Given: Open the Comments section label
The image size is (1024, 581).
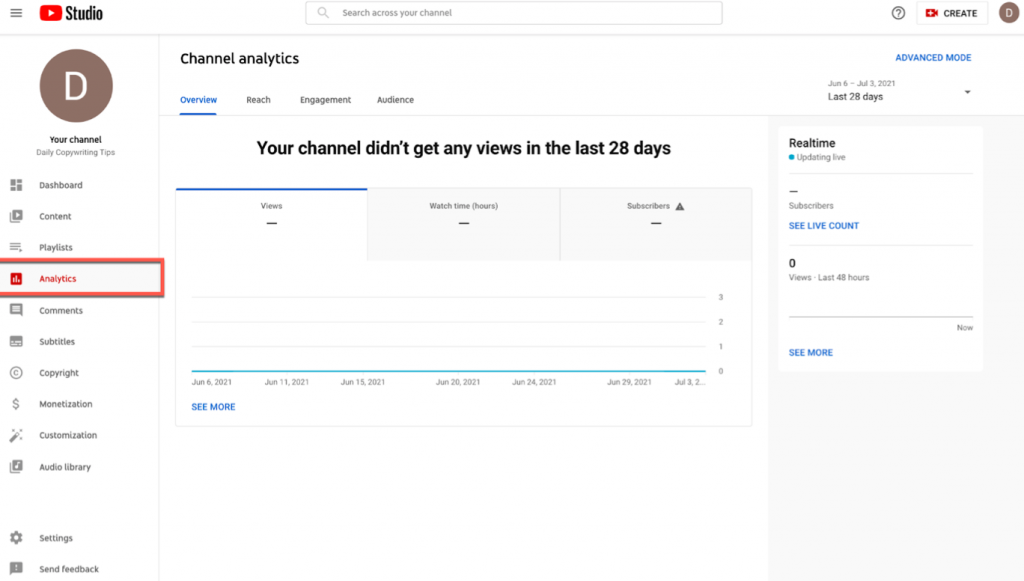Looking at the screenshot, I should [61, 311].
